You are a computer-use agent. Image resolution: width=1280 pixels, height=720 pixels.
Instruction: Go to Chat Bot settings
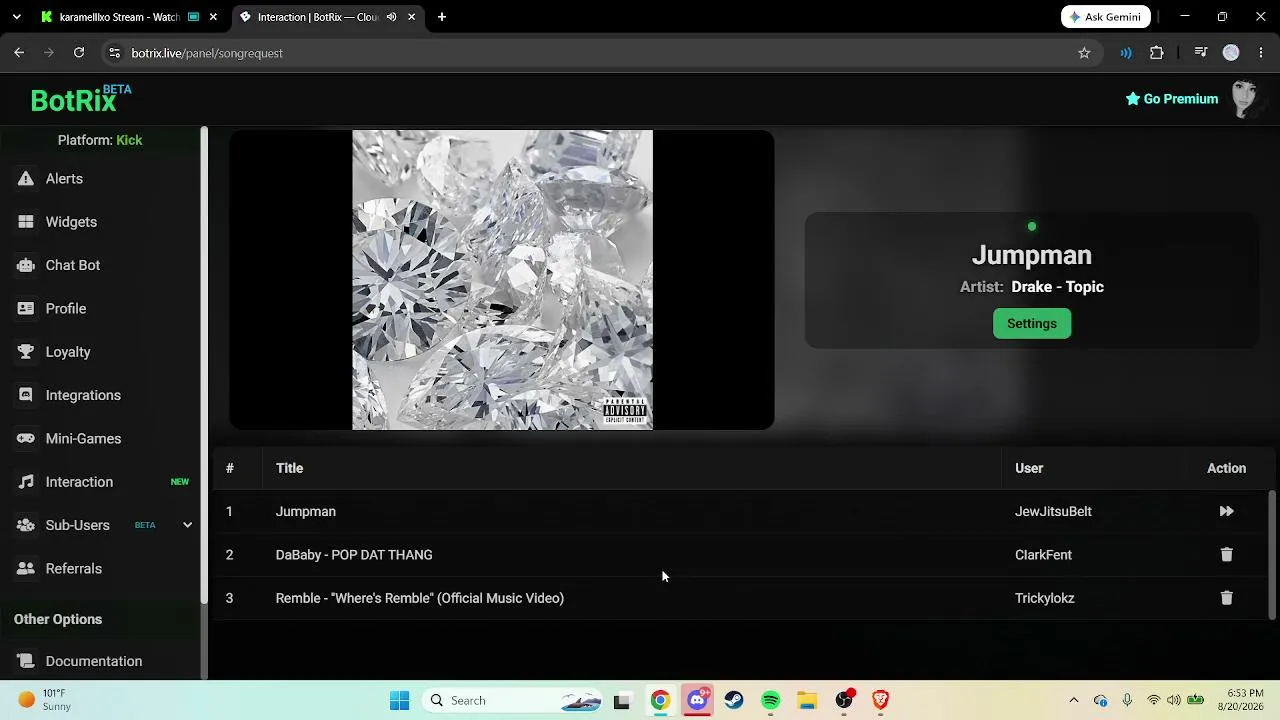(73, 265)
